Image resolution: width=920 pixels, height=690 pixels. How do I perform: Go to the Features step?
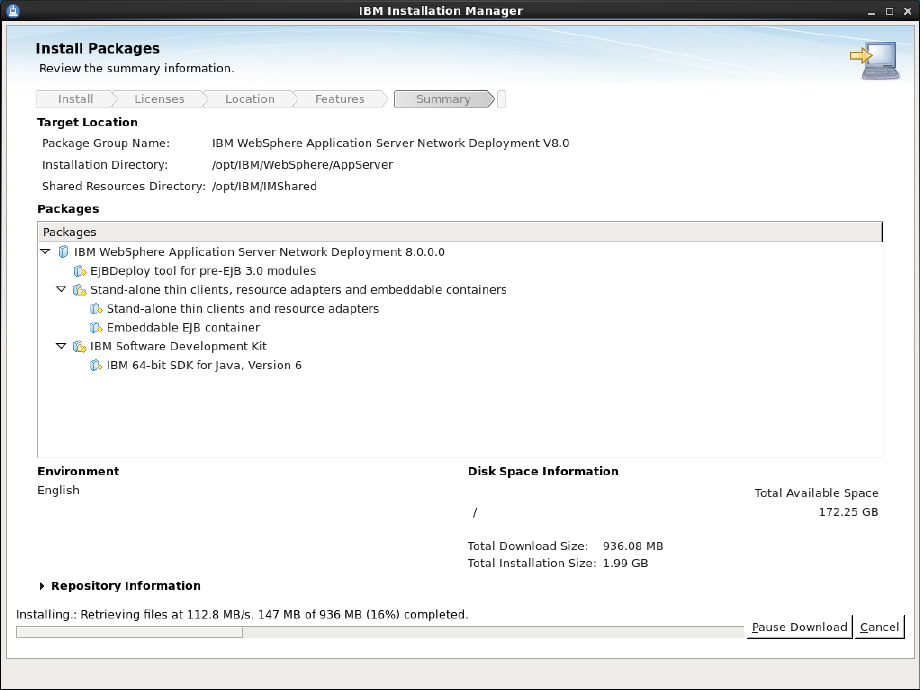[x=339, y=99]
